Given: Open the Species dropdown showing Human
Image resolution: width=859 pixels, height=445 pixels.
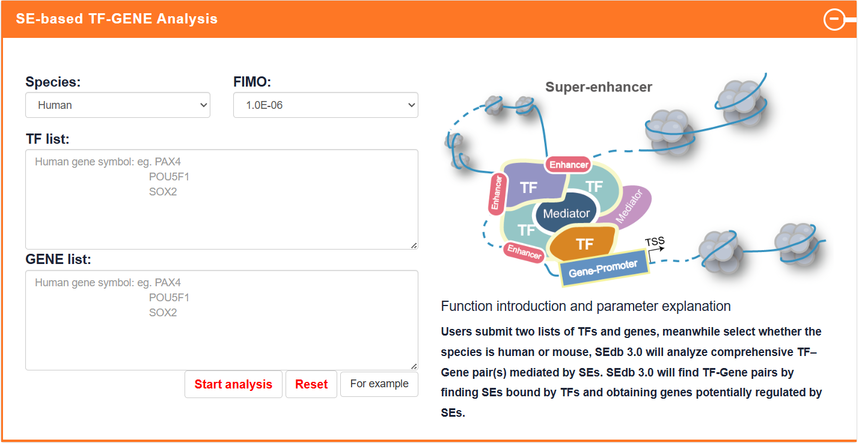Looking at the screenshot, I should (x=118, y=104).
